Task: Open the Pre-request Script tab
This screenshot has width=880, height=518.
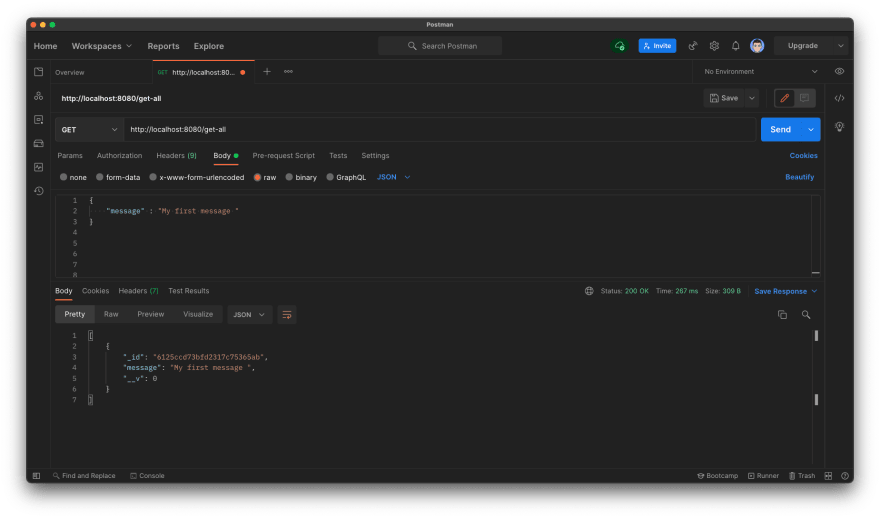Action: pos(283,156)
